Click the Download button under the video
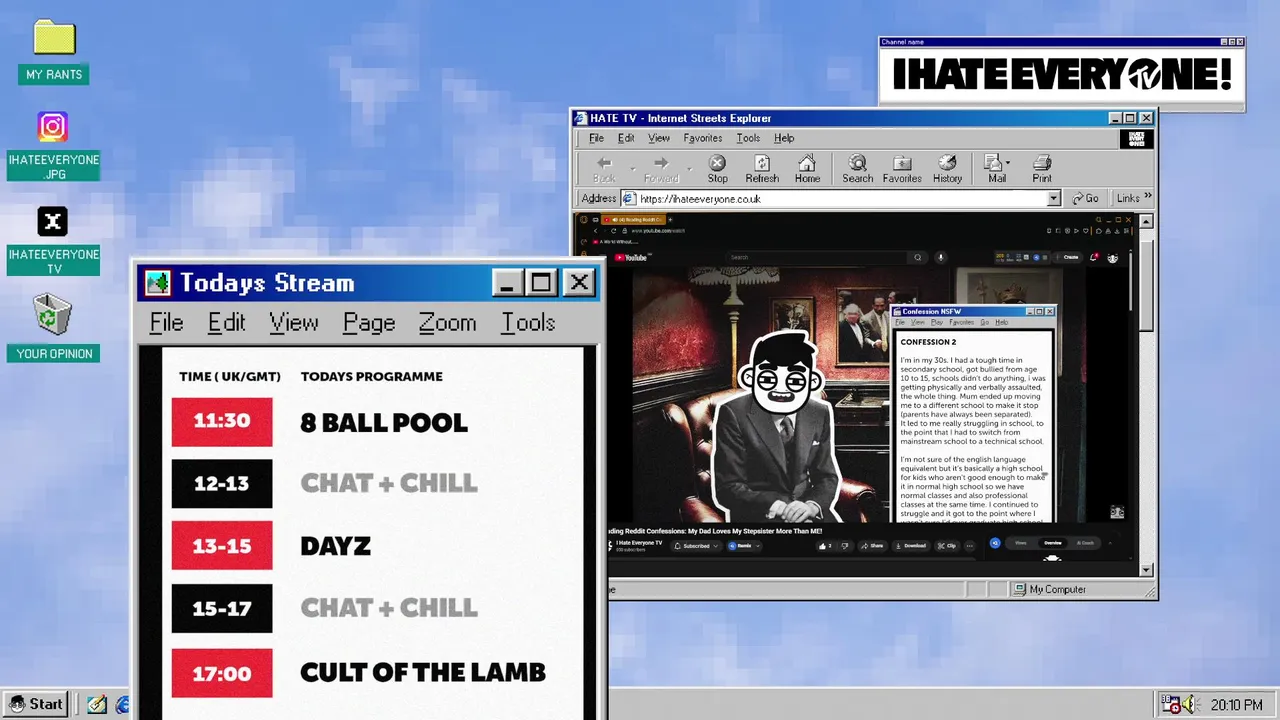The height and width of the screenshot is (720, 1280). pyautogui.click(x=910, y=546)
